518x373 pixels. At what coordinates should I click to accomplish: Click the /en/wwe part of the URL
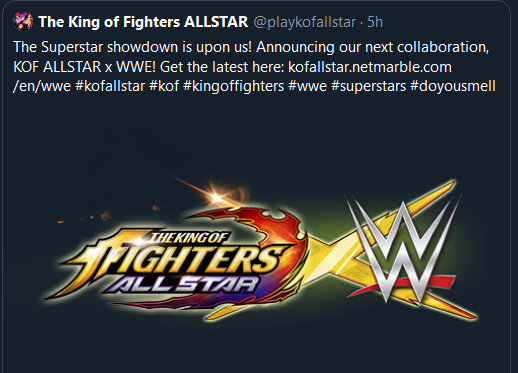tap(42, 86)
